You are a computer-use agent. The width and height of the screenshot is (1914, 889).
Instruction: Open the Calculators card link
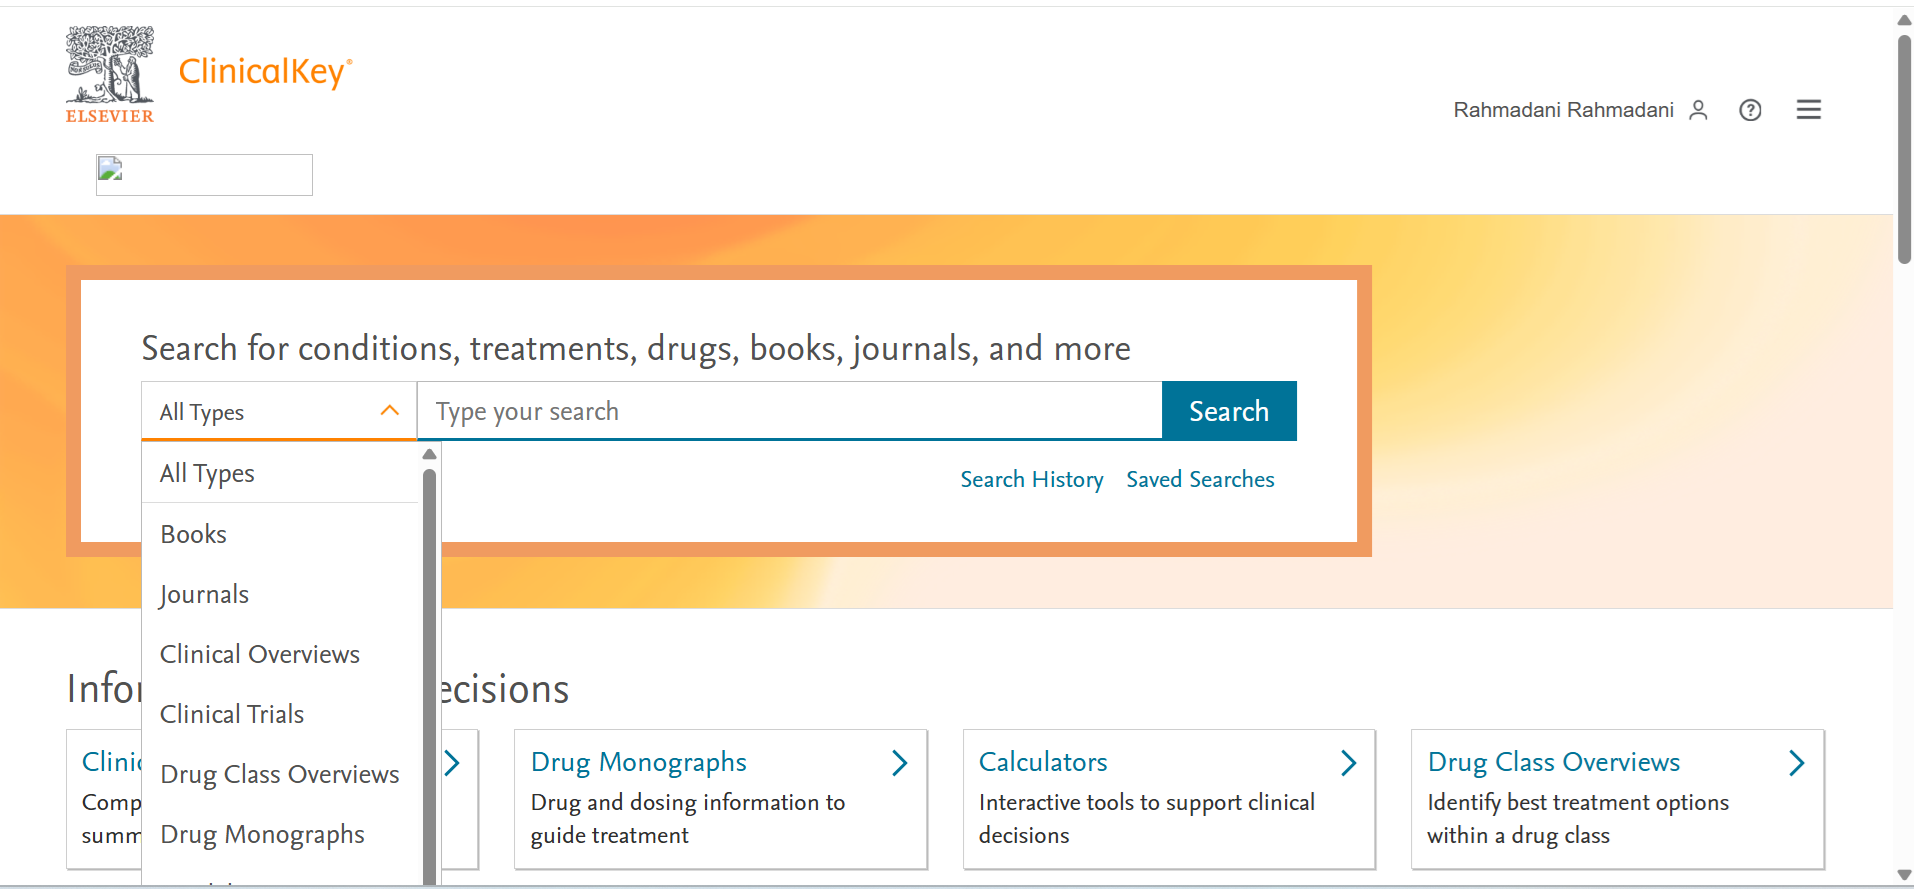coord(1043,762)
